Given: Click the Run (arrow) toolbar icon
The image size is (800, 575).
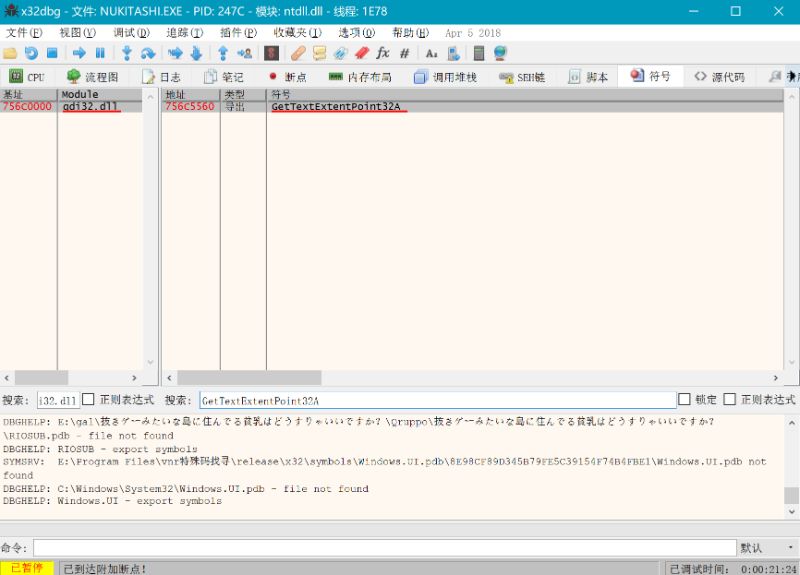Looking at the screenshot, I should [x=78, y=53].
